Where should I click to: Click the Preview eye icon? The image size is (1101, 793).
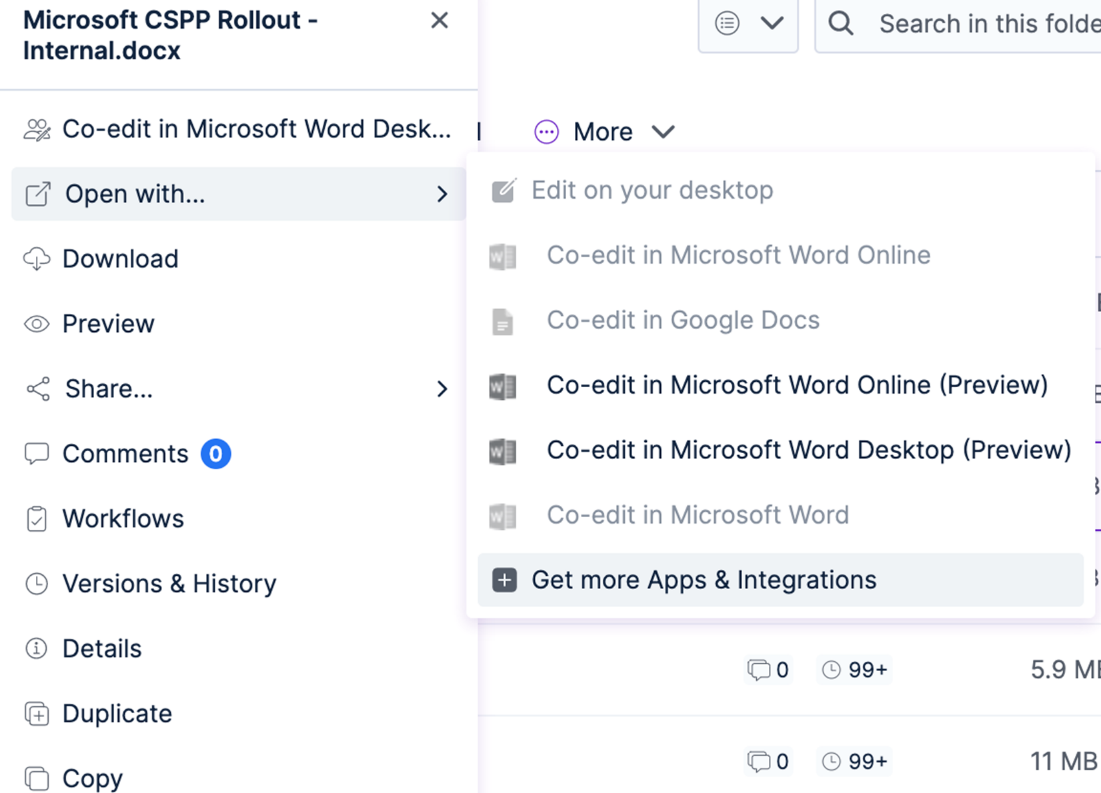click(x=37, y=324)
